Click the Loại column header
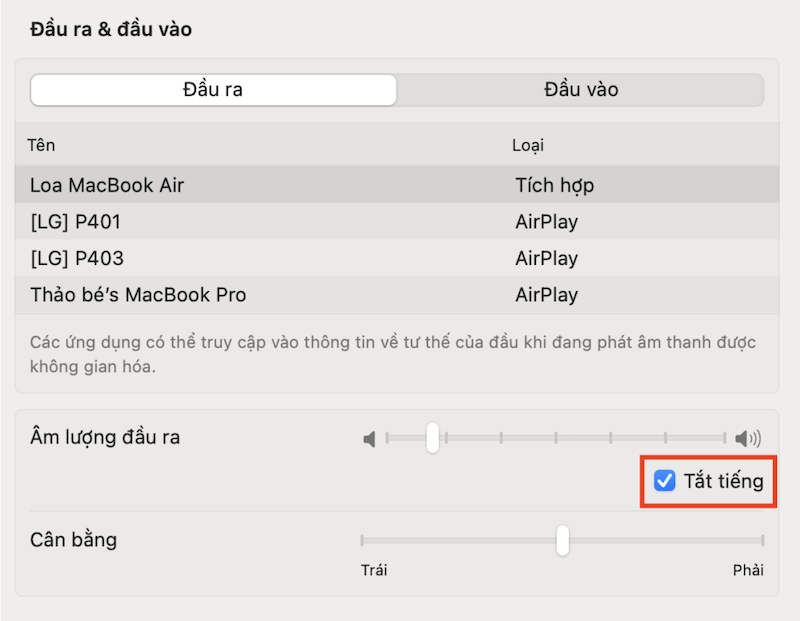 [x=528, y=145]
